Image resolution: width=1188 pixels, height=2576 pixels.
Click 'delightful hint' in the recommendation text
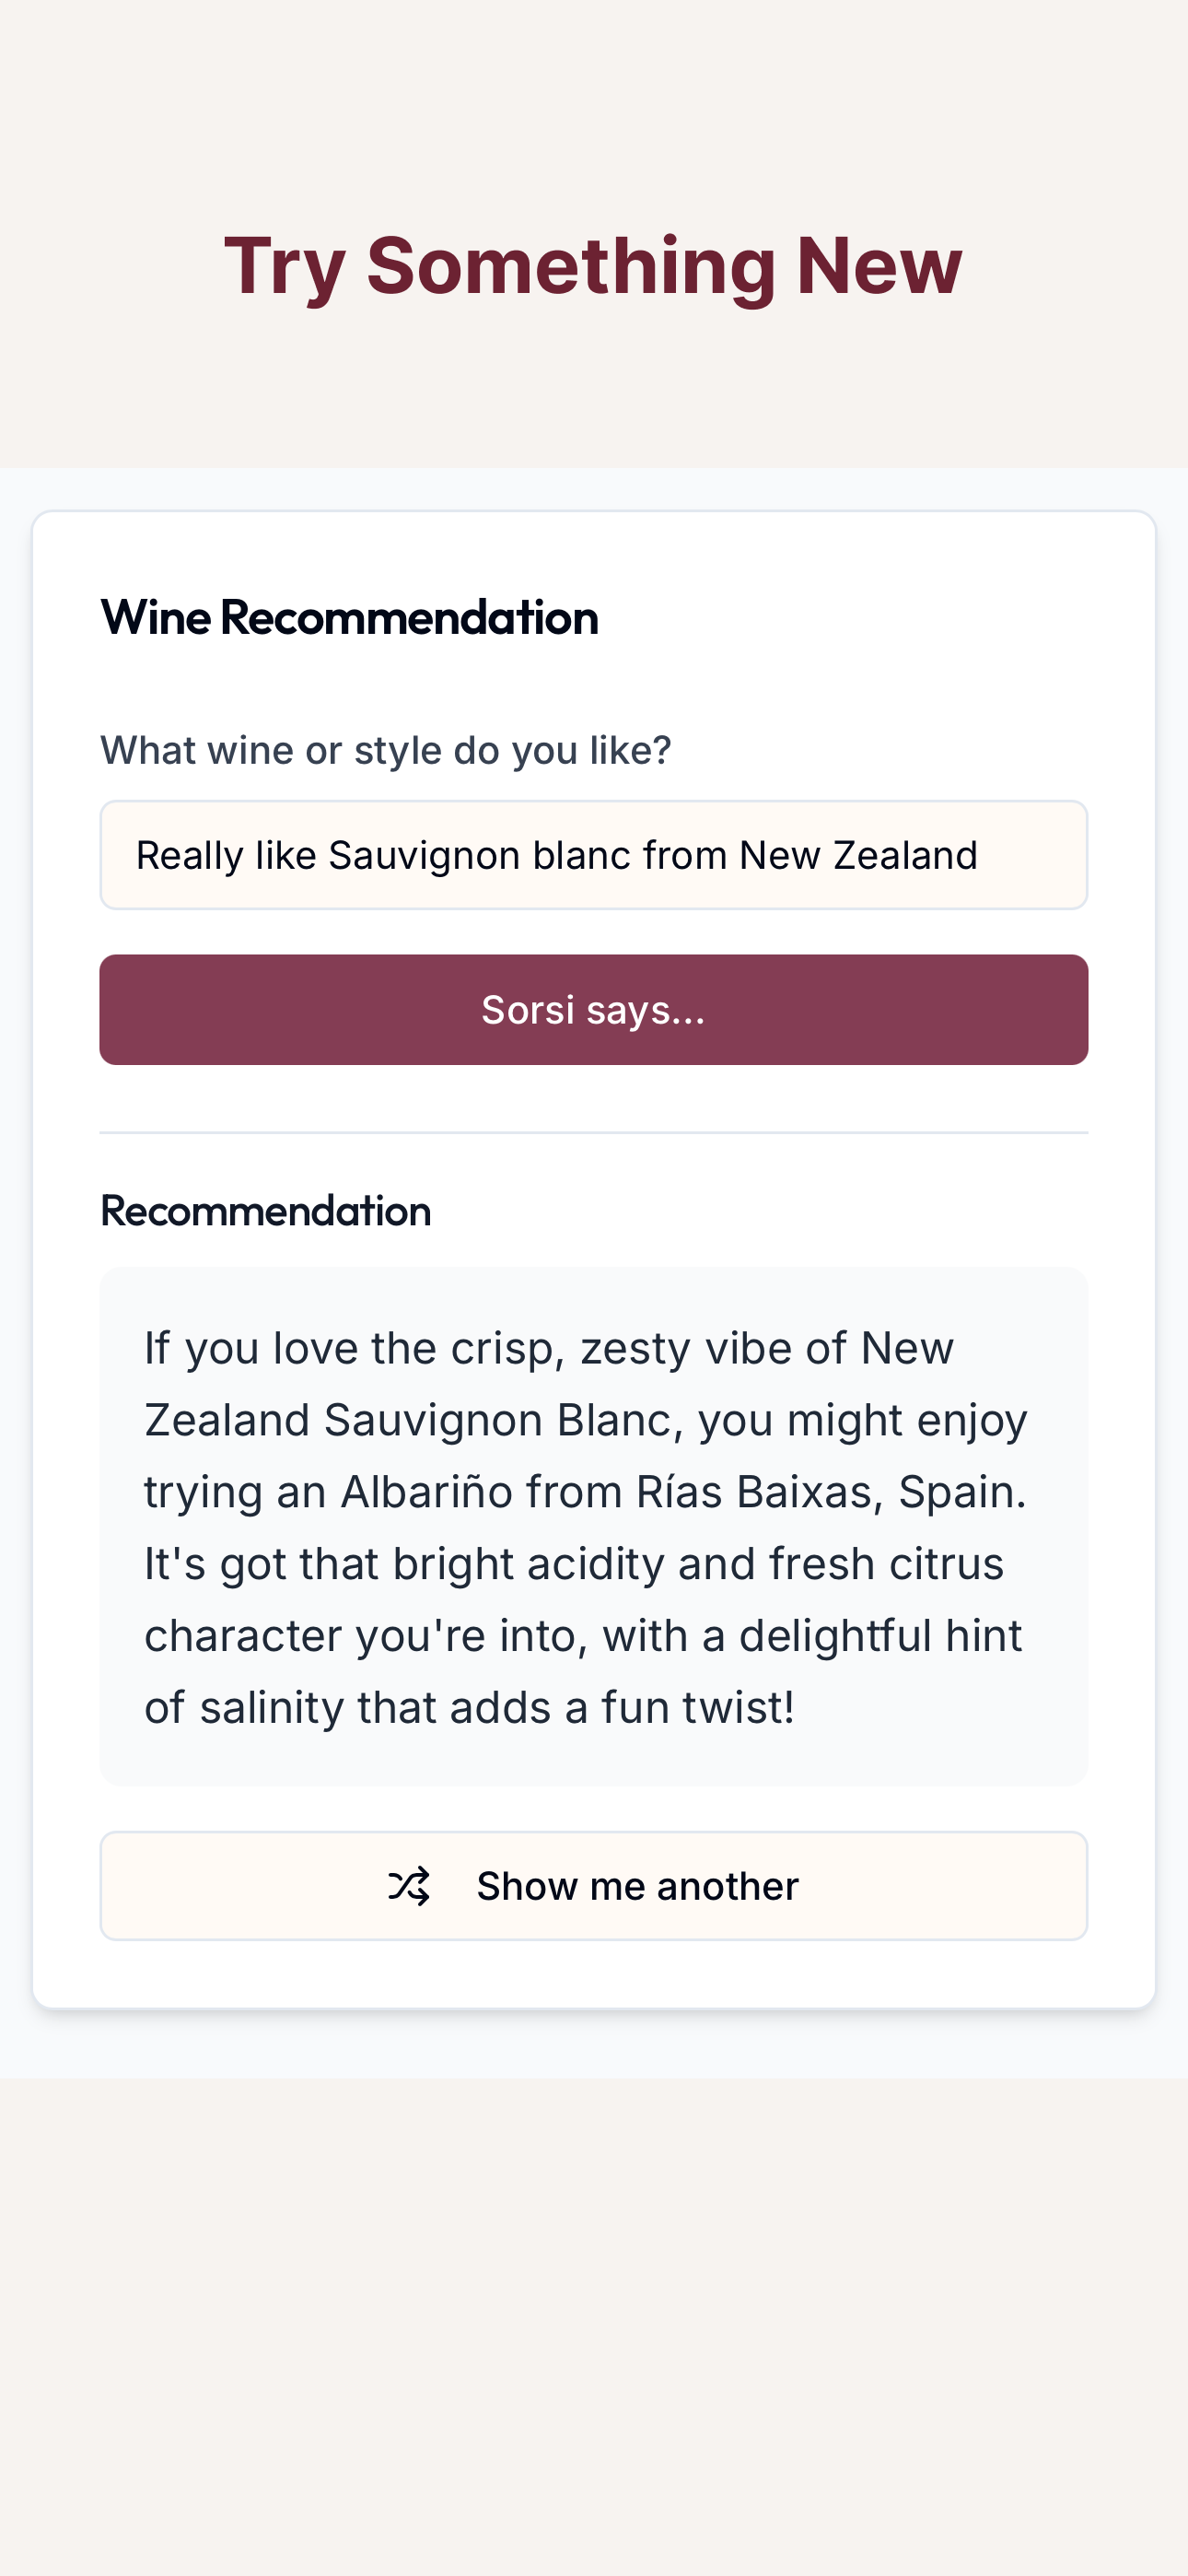coord(880,1636)
